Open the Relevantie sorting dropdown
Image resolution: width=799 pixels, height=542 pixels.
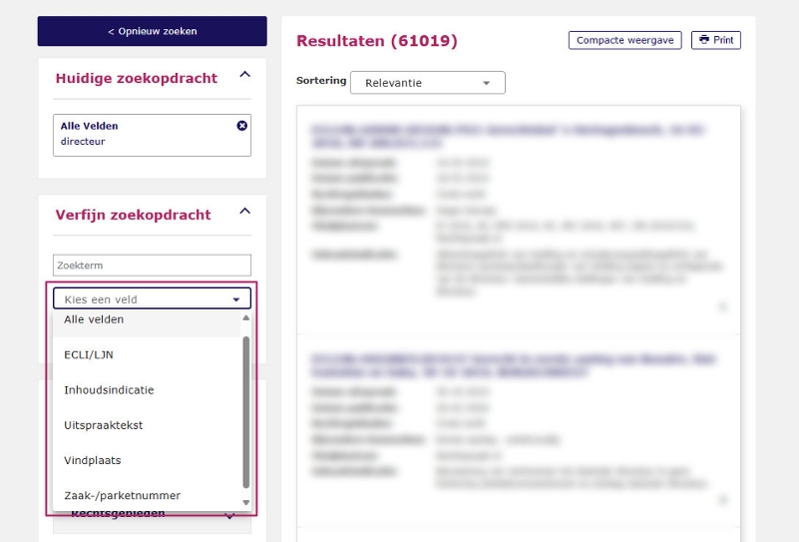point(427,83)
